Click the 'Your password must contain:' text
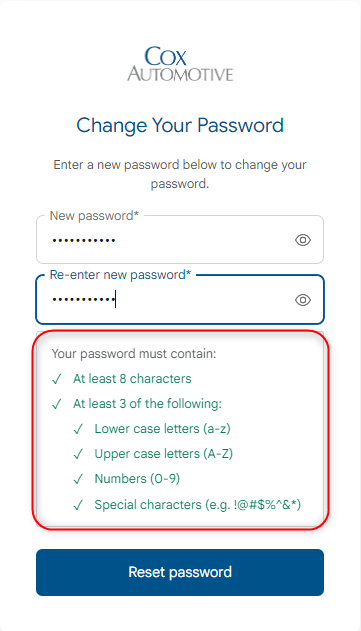The width and height of the screenshot is (361, 631). pyautogui.click(x=134, y=354)
